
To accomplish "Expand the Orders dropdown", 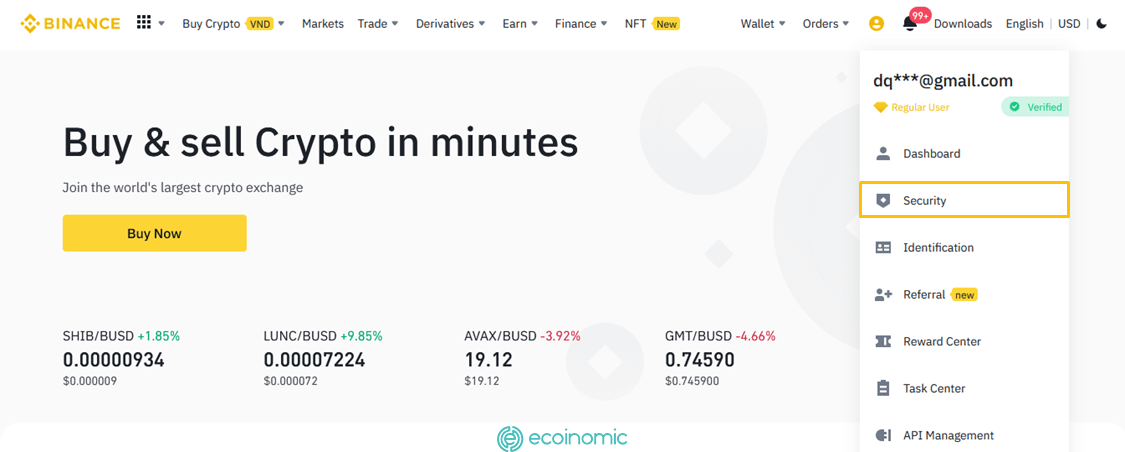I will click(826, 23).
